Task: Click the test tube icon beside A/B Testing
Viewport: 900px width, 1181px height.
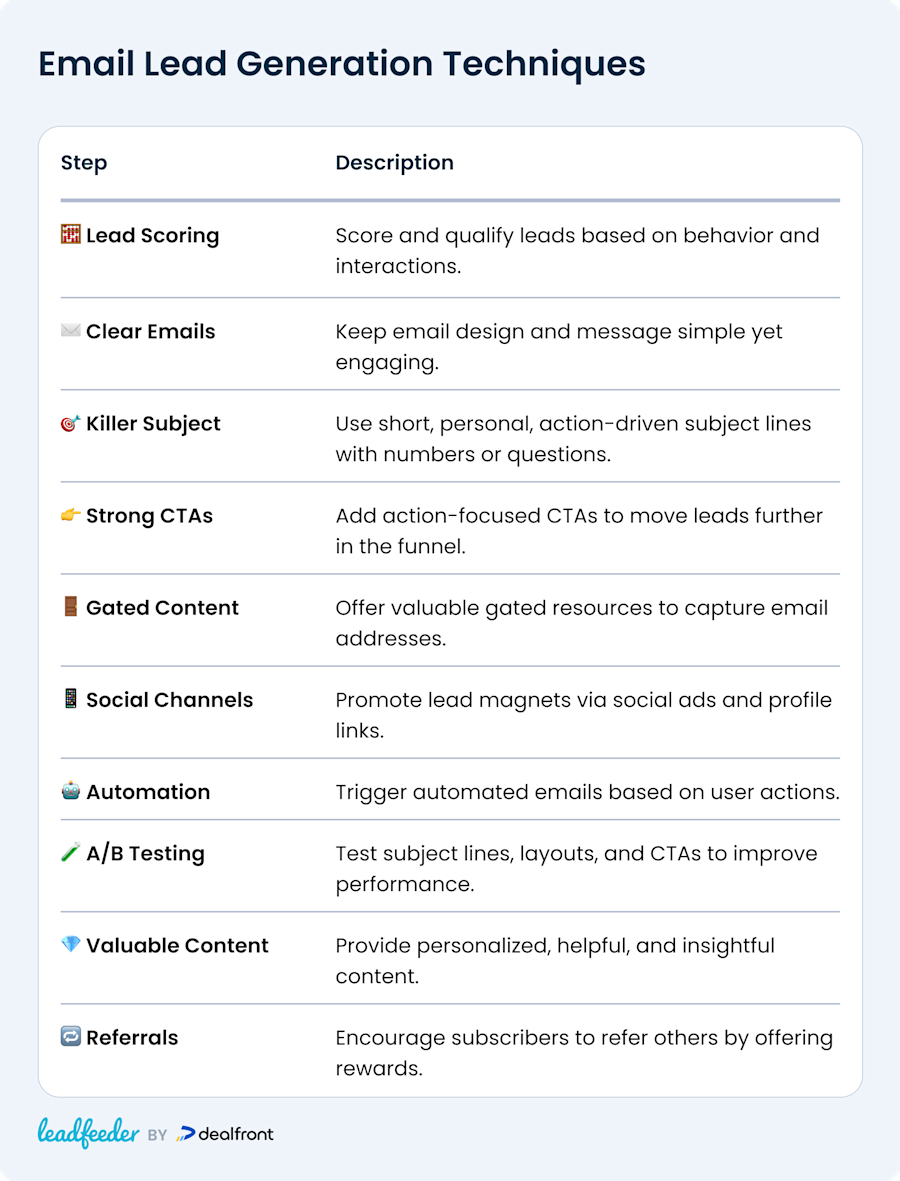Action: [71, 853]
